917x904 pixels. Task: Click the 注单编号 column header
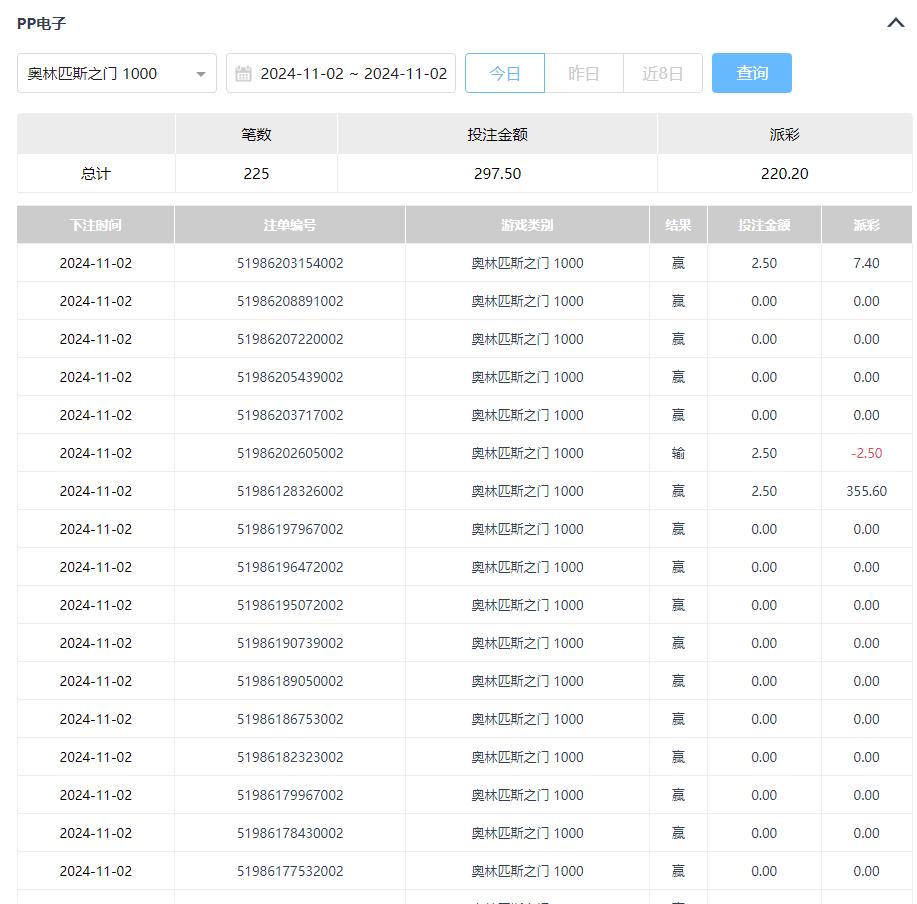pyautogui.click(x=290, y=225)
